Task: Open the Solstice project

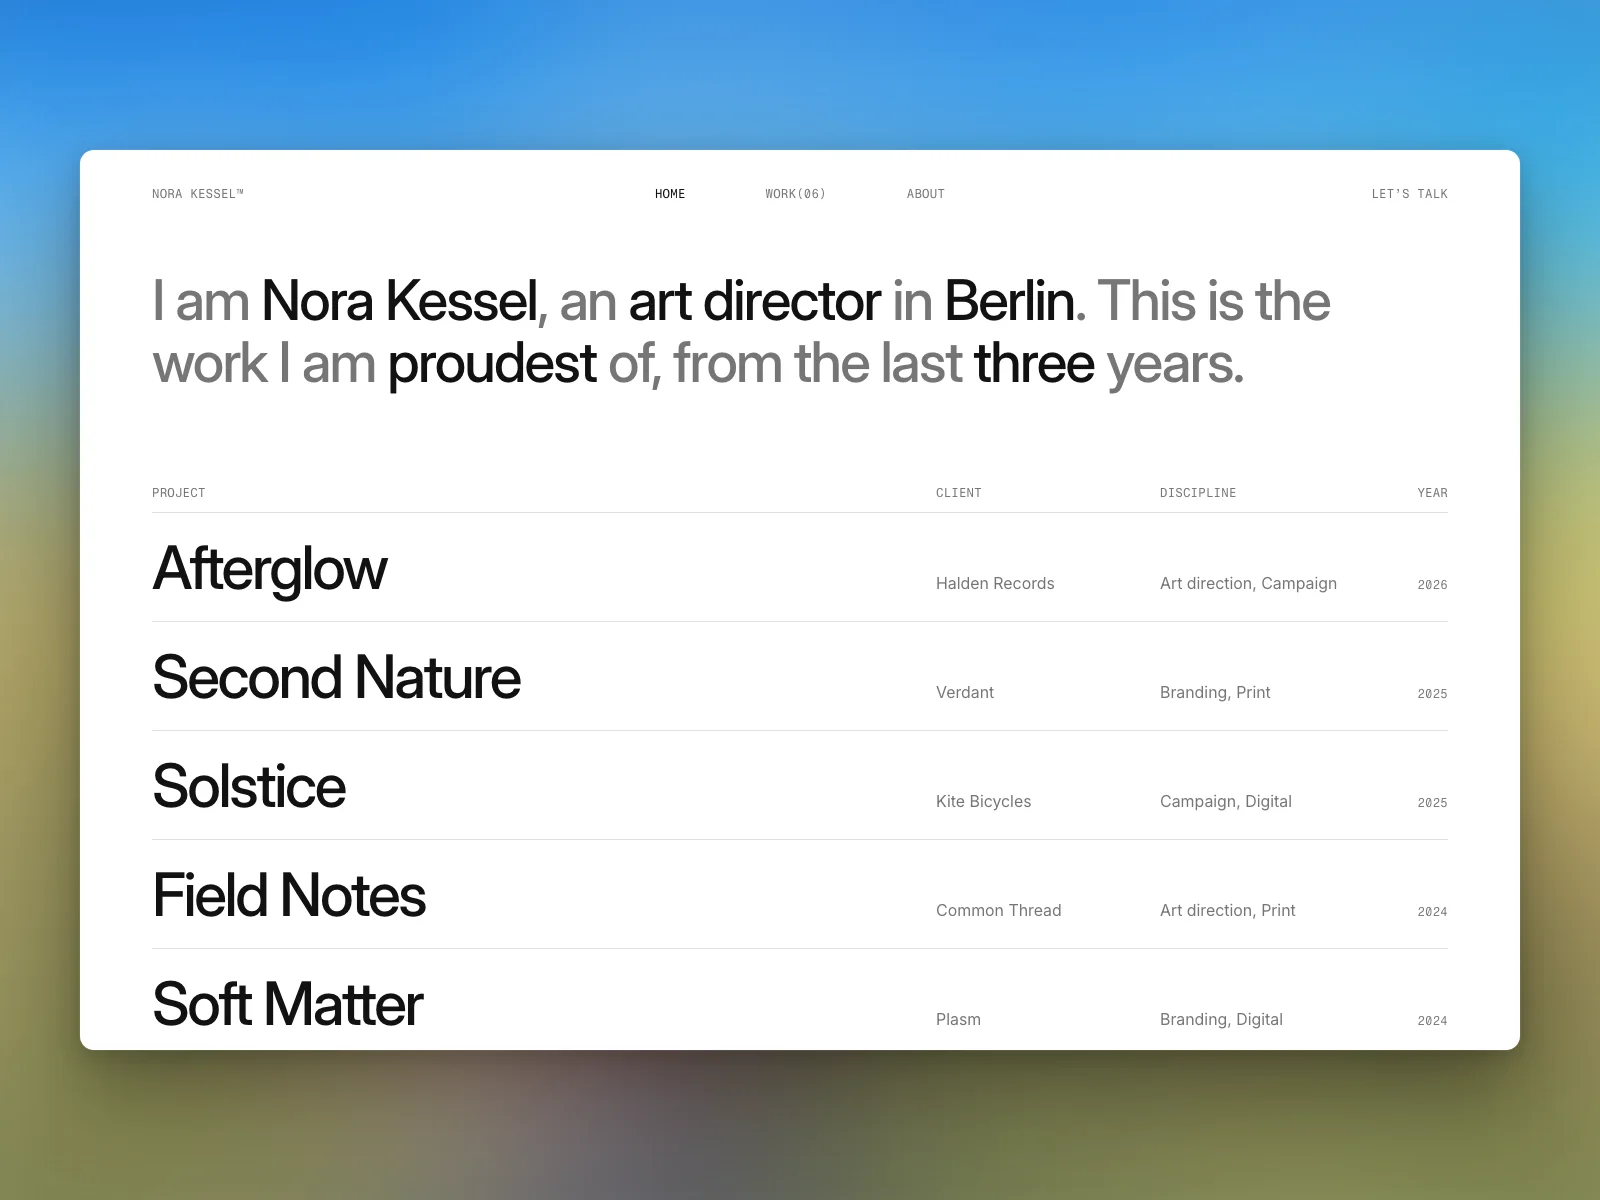Action: (249, 786)
